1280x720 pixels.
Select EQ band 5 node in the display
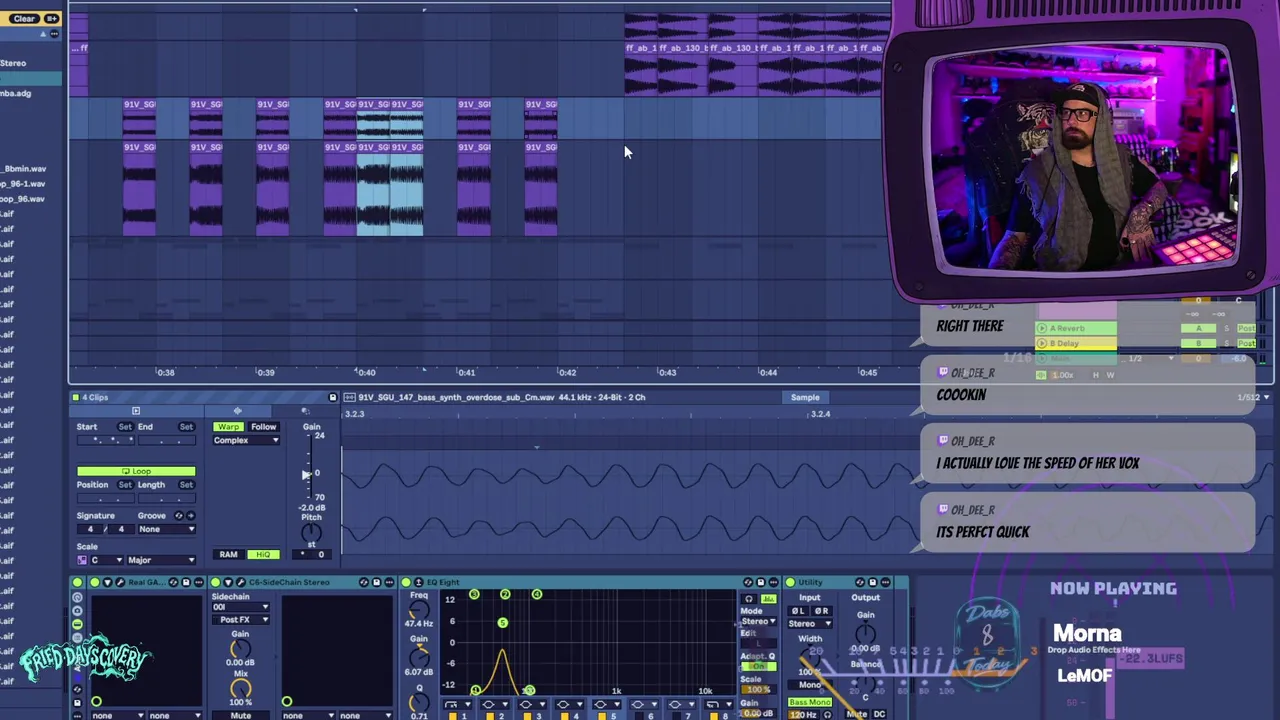tap(503, 623)
